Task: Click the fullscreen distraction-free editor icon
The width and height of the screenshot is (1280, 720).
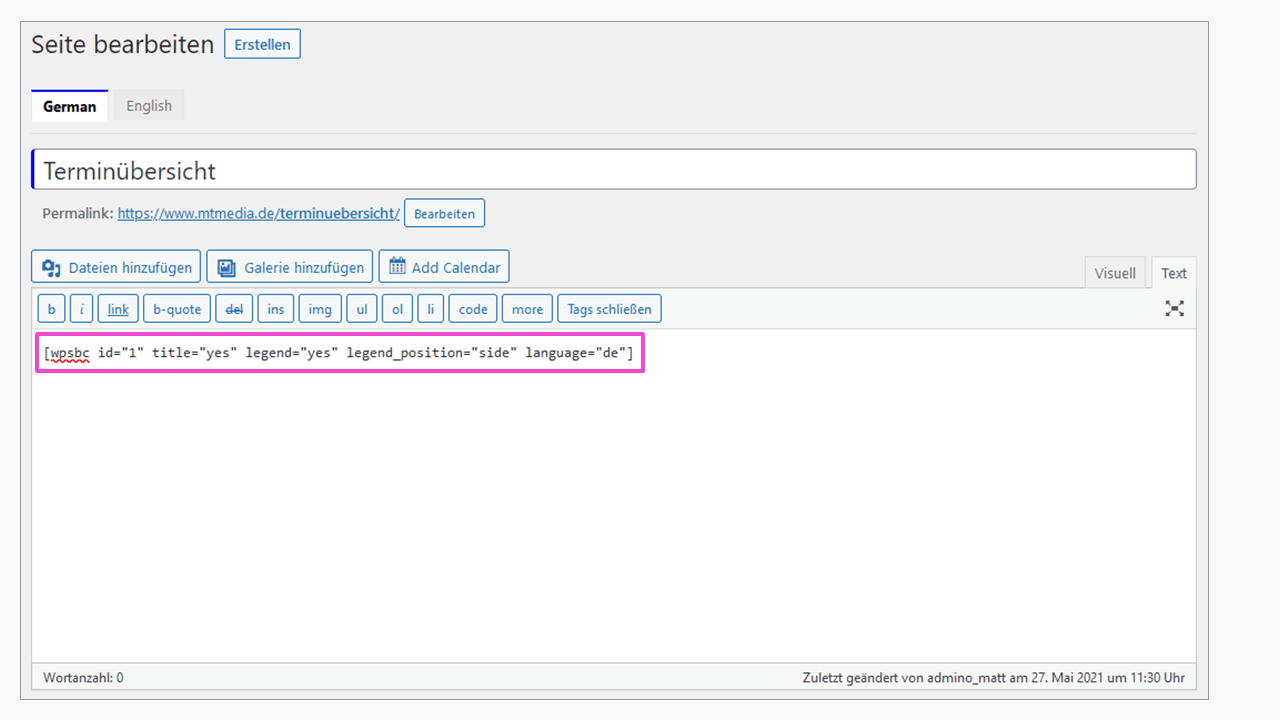Action: 1174,309
